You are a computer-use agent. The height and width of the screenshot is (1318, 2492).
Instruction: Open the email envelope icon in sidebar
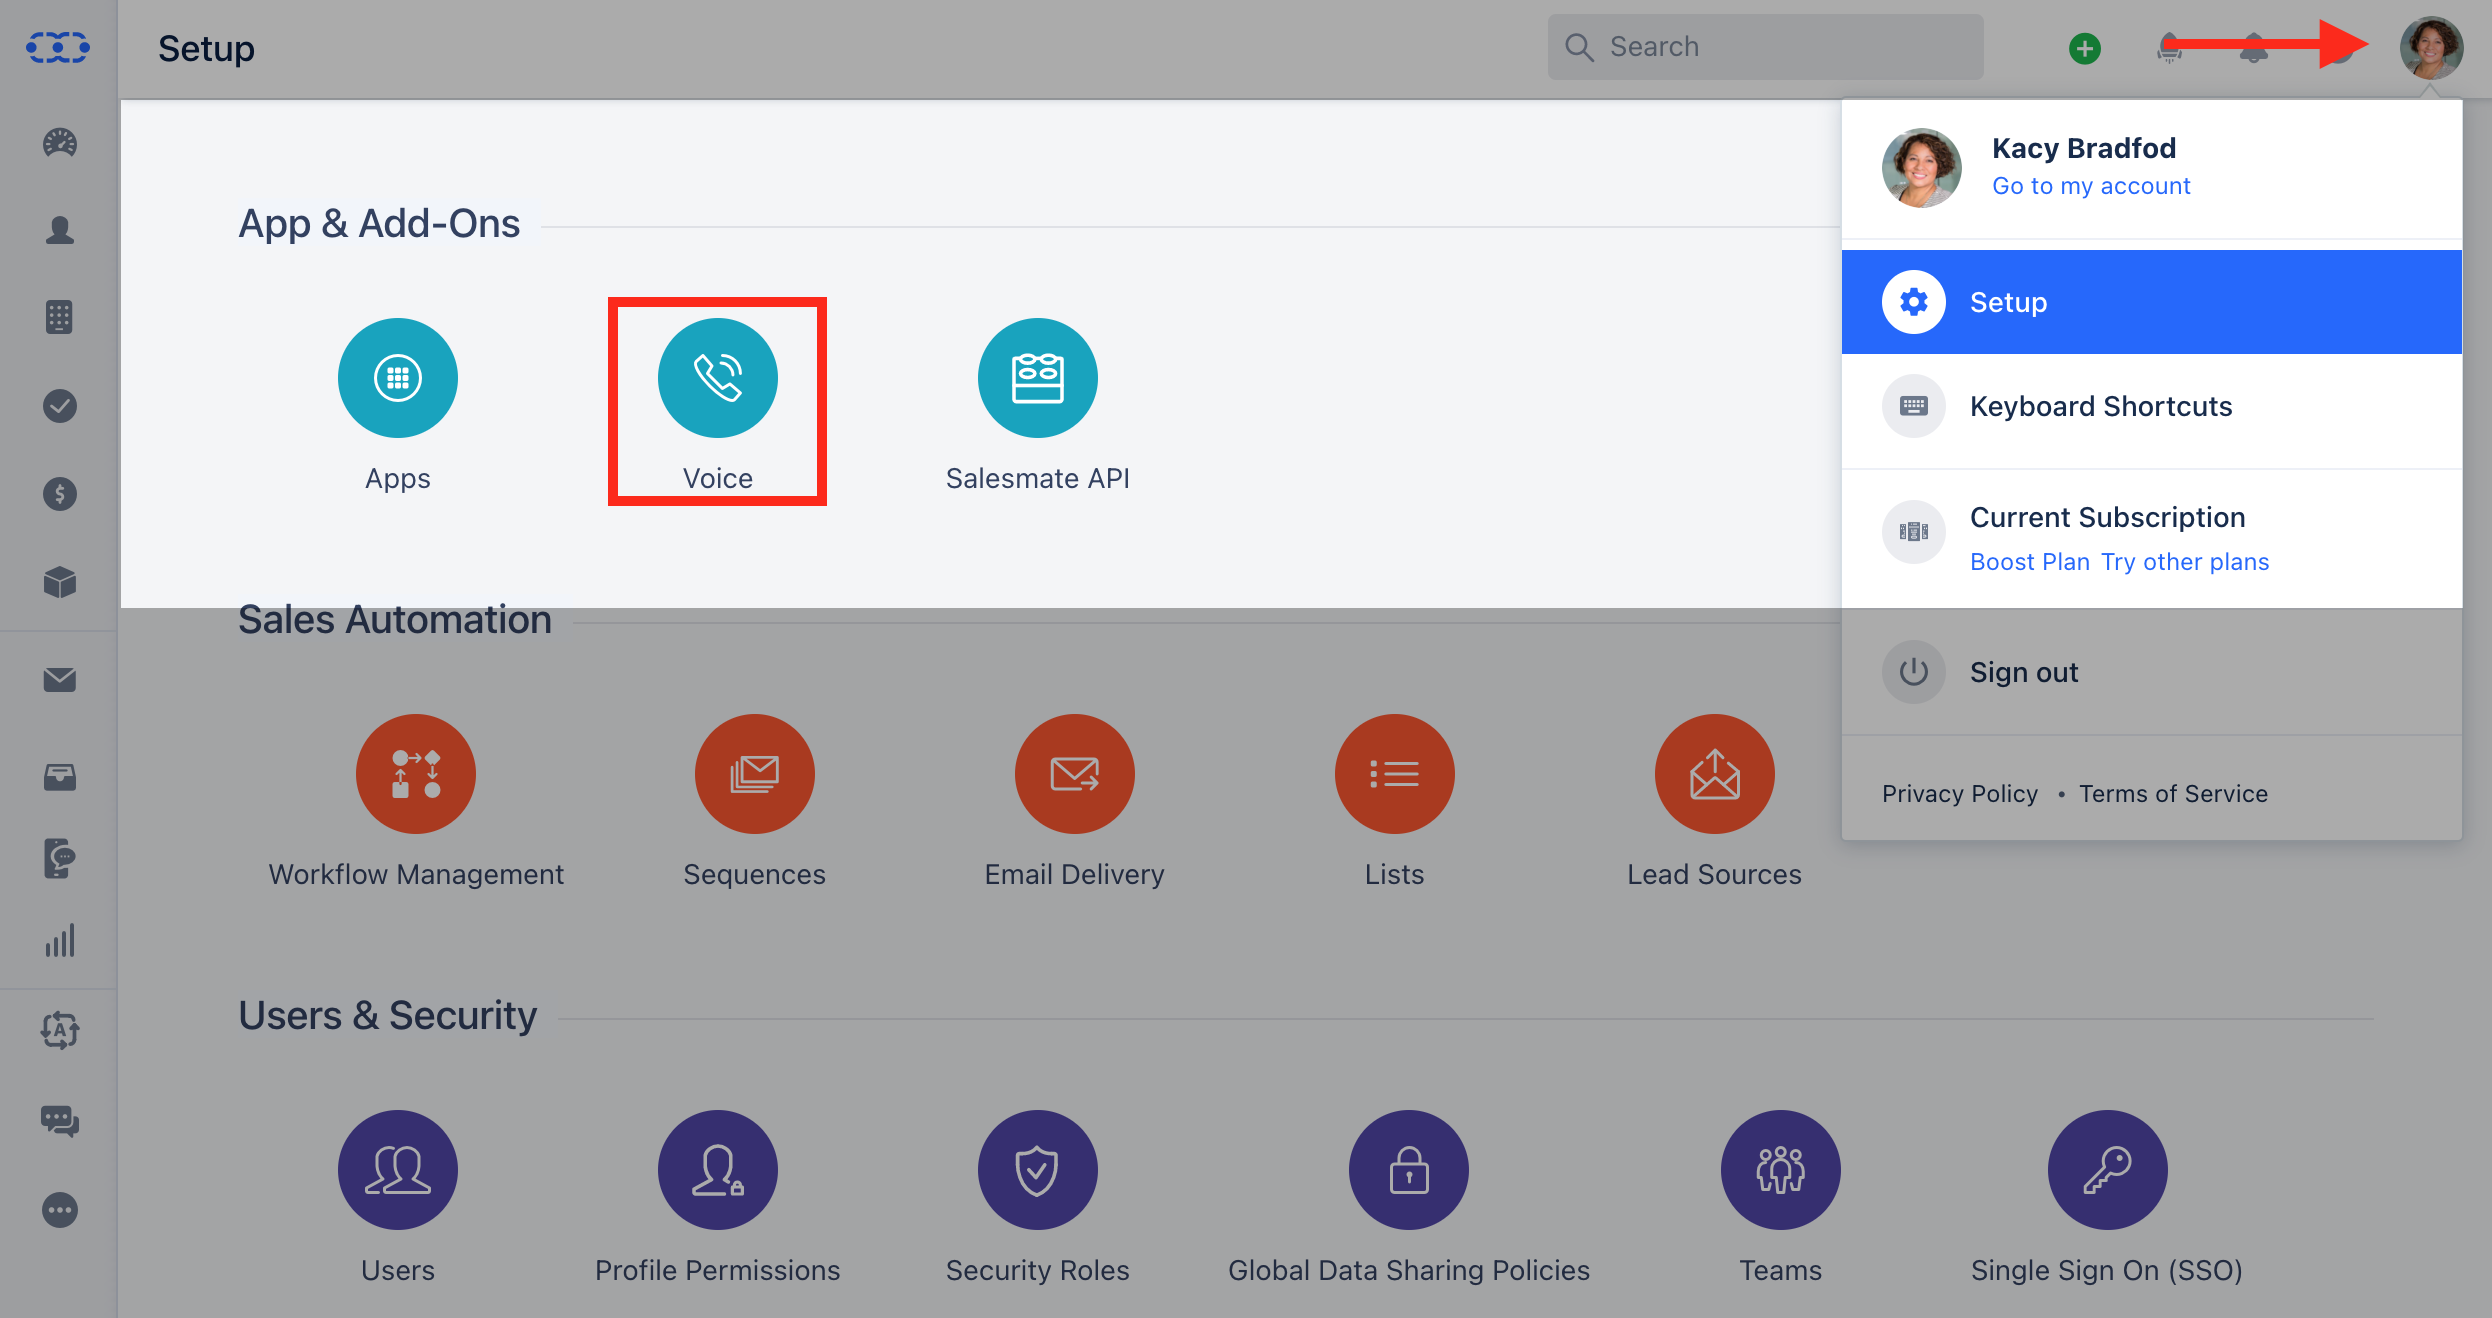pos(60,680)
